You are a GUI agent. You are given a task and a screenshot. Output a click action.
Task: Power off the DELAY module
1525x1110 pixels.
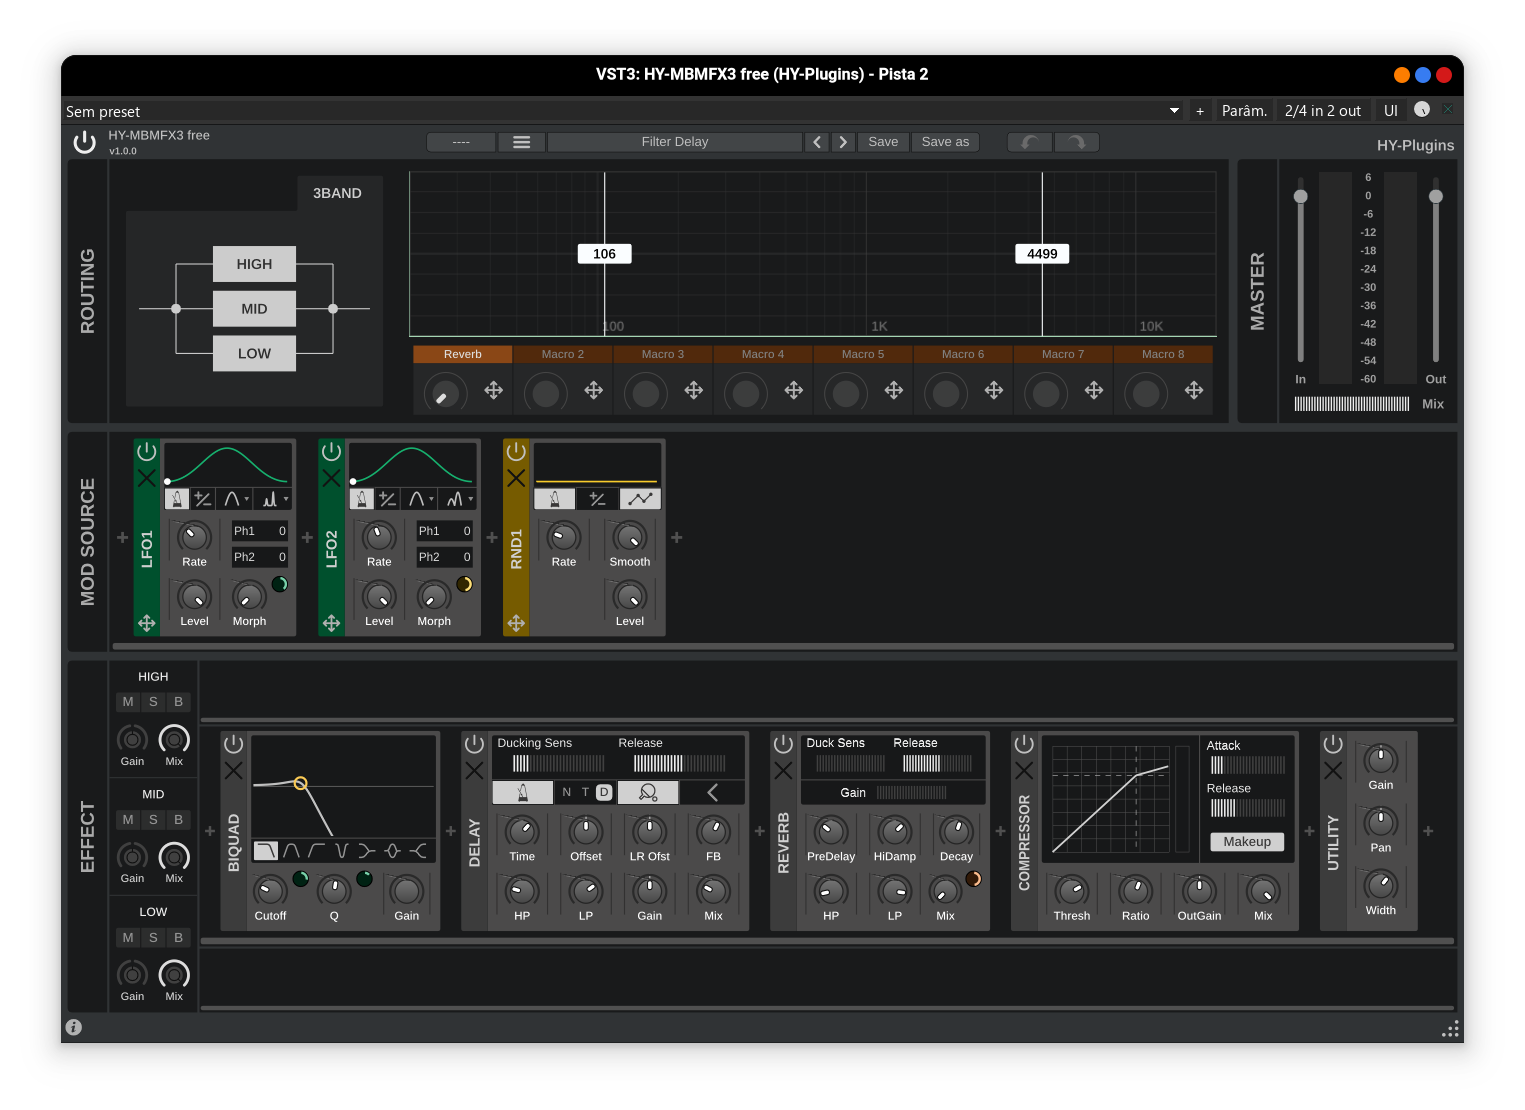click(475, 744)
